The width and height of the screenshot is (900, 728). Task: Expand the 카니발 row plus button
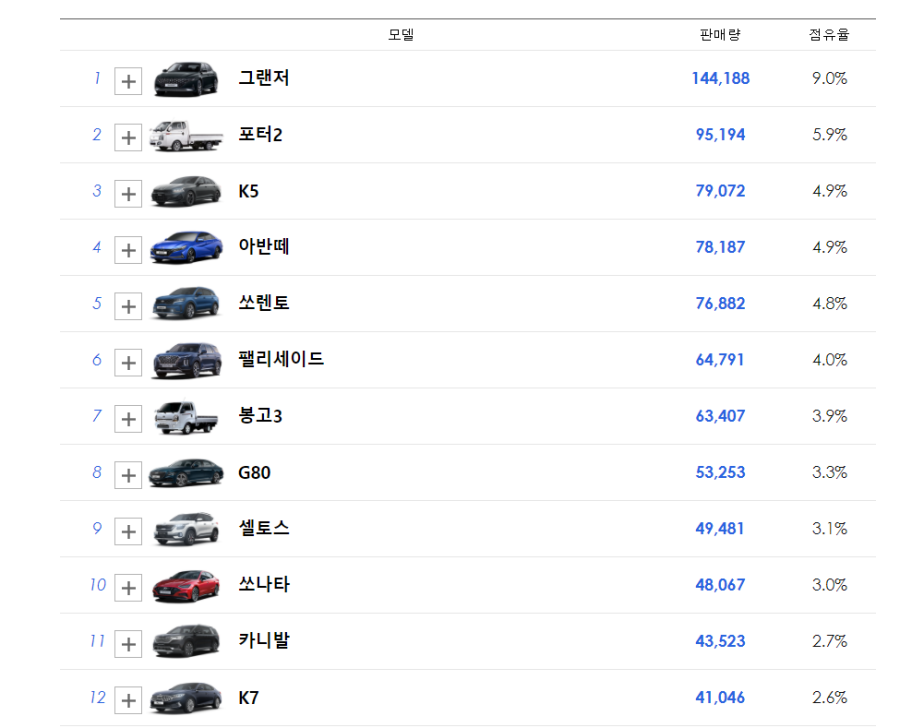[128, 644]
